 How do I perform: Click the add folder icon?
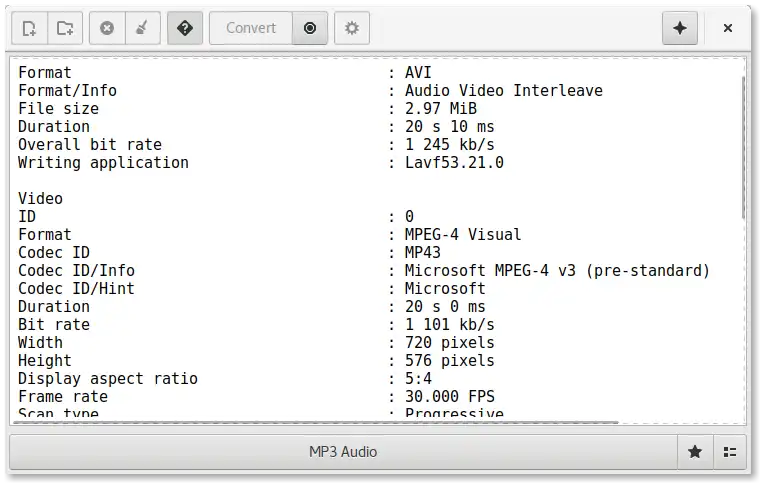point(64,28)
